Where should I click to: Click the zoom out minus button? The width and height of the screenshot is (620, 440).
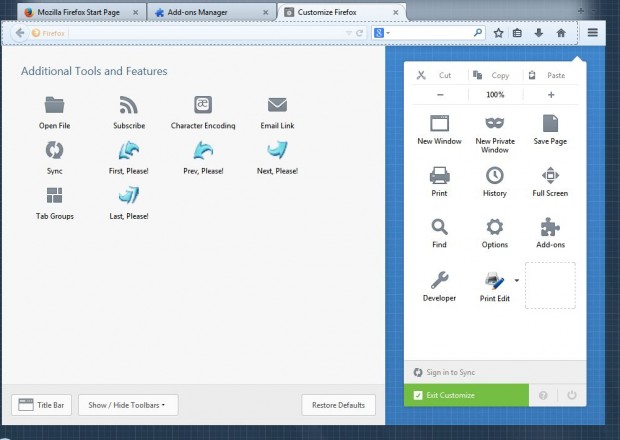[x=440, y=95]
